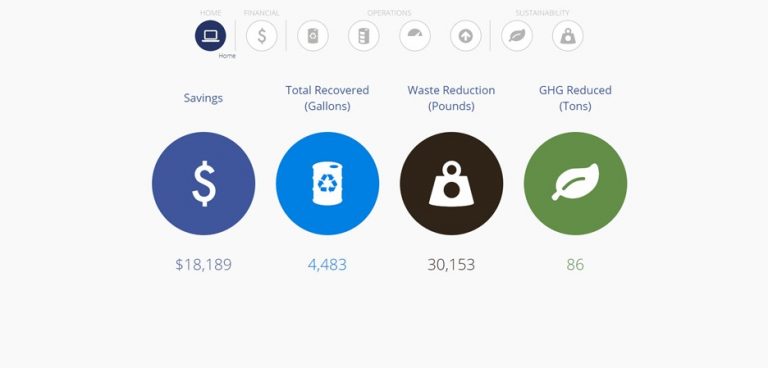Click the 30,153 pounds value

pos(451,265)
